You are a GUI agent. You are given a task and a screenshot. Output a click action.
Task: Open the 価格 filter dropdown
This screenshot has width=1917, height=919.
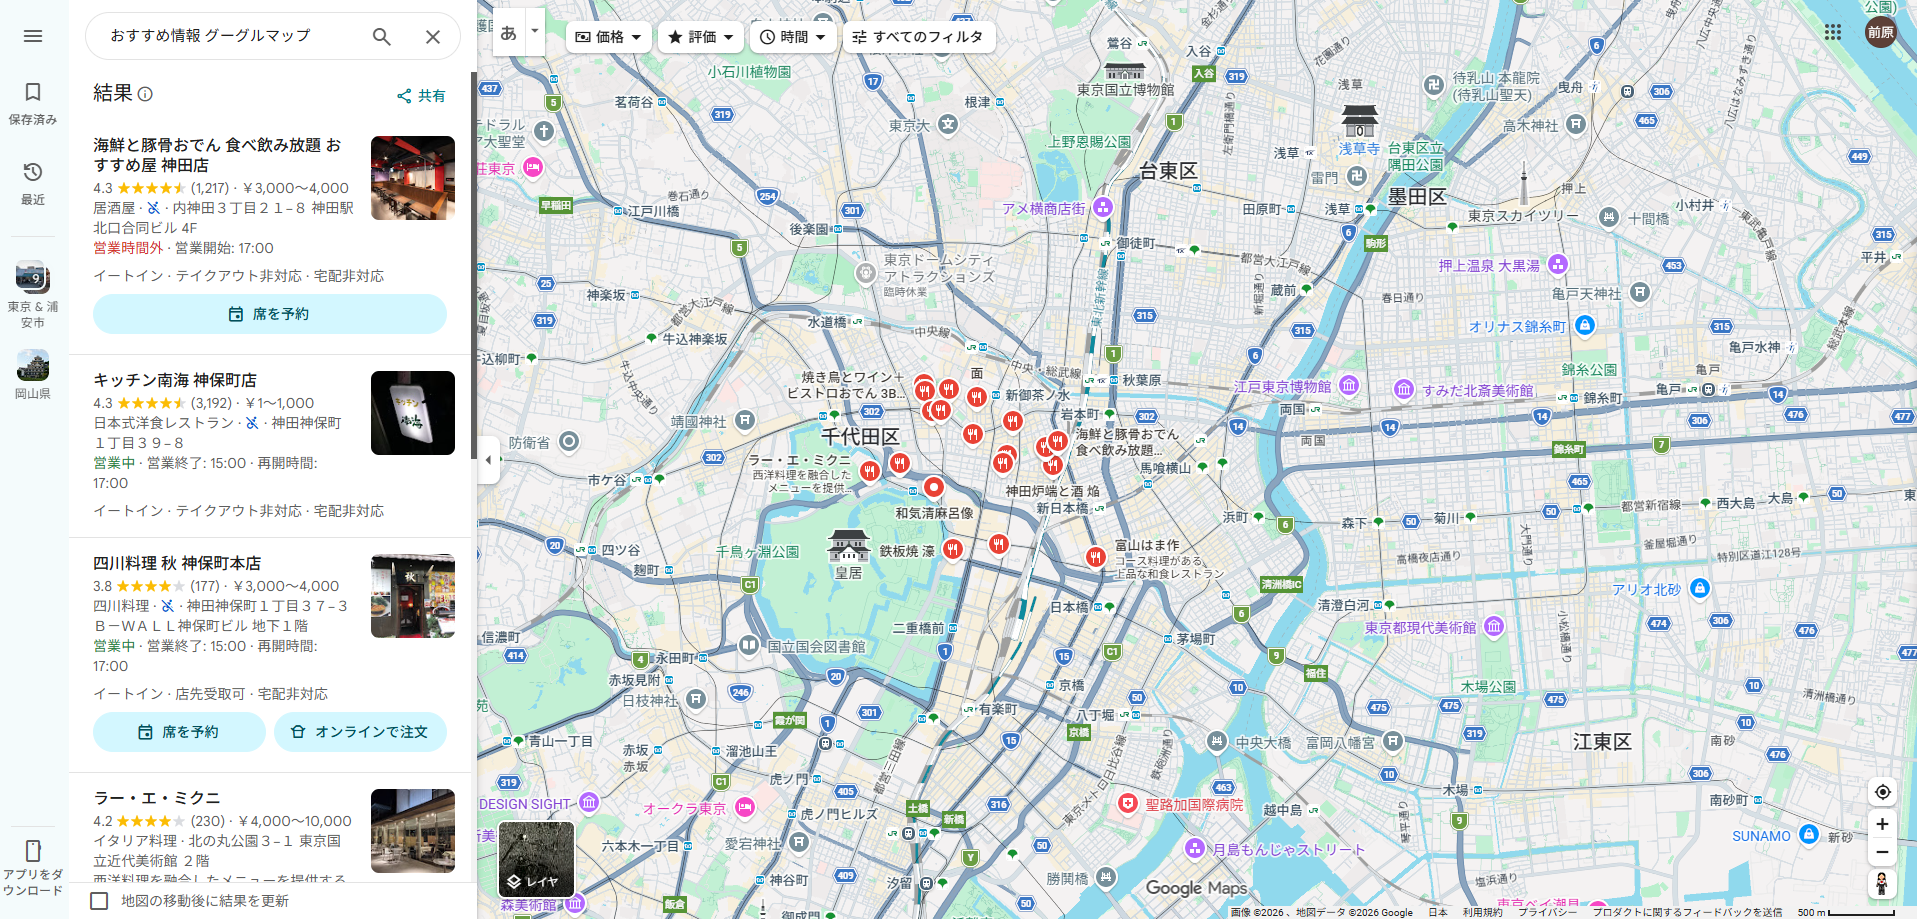pyautogui.click(x=609, y=37)
